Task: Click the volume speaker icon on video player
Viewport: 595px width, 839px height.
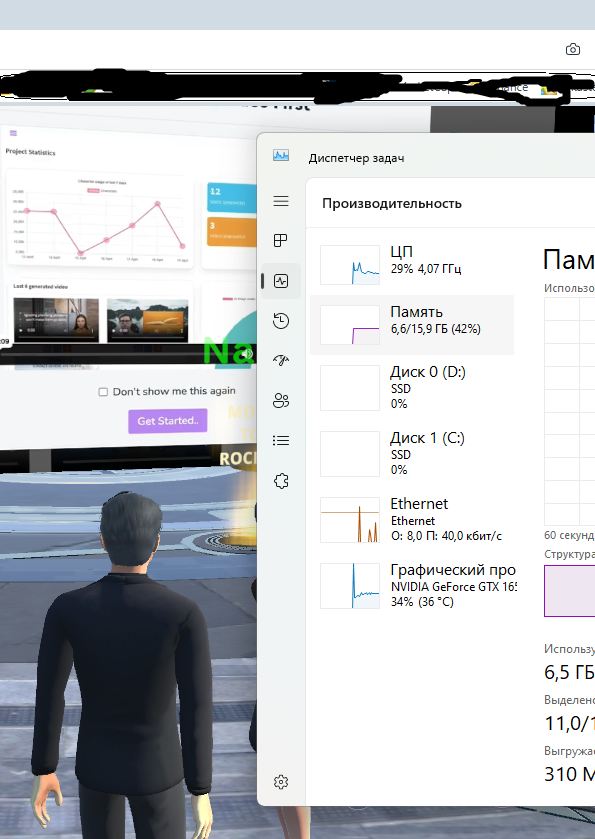Action: point(246,354)
